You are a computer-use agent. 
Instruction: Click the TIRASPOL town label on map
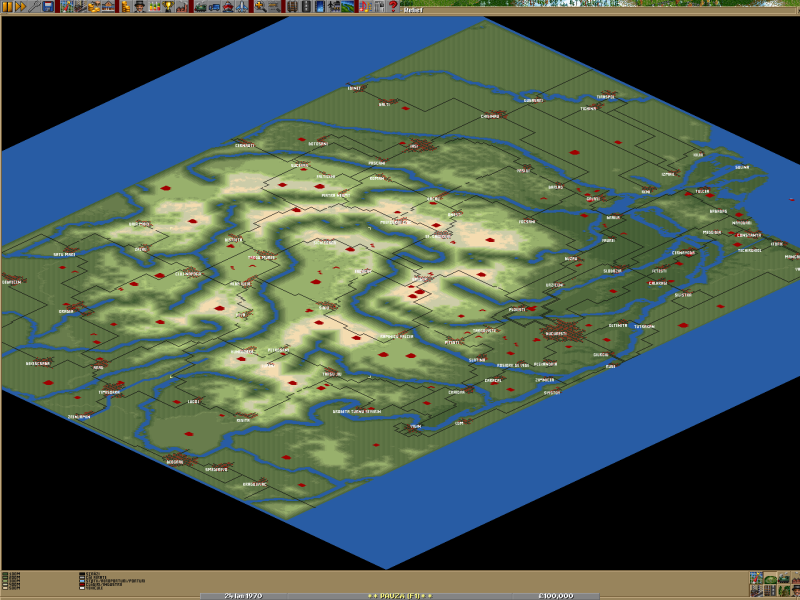pyautogui.click(x=606, y=96)
